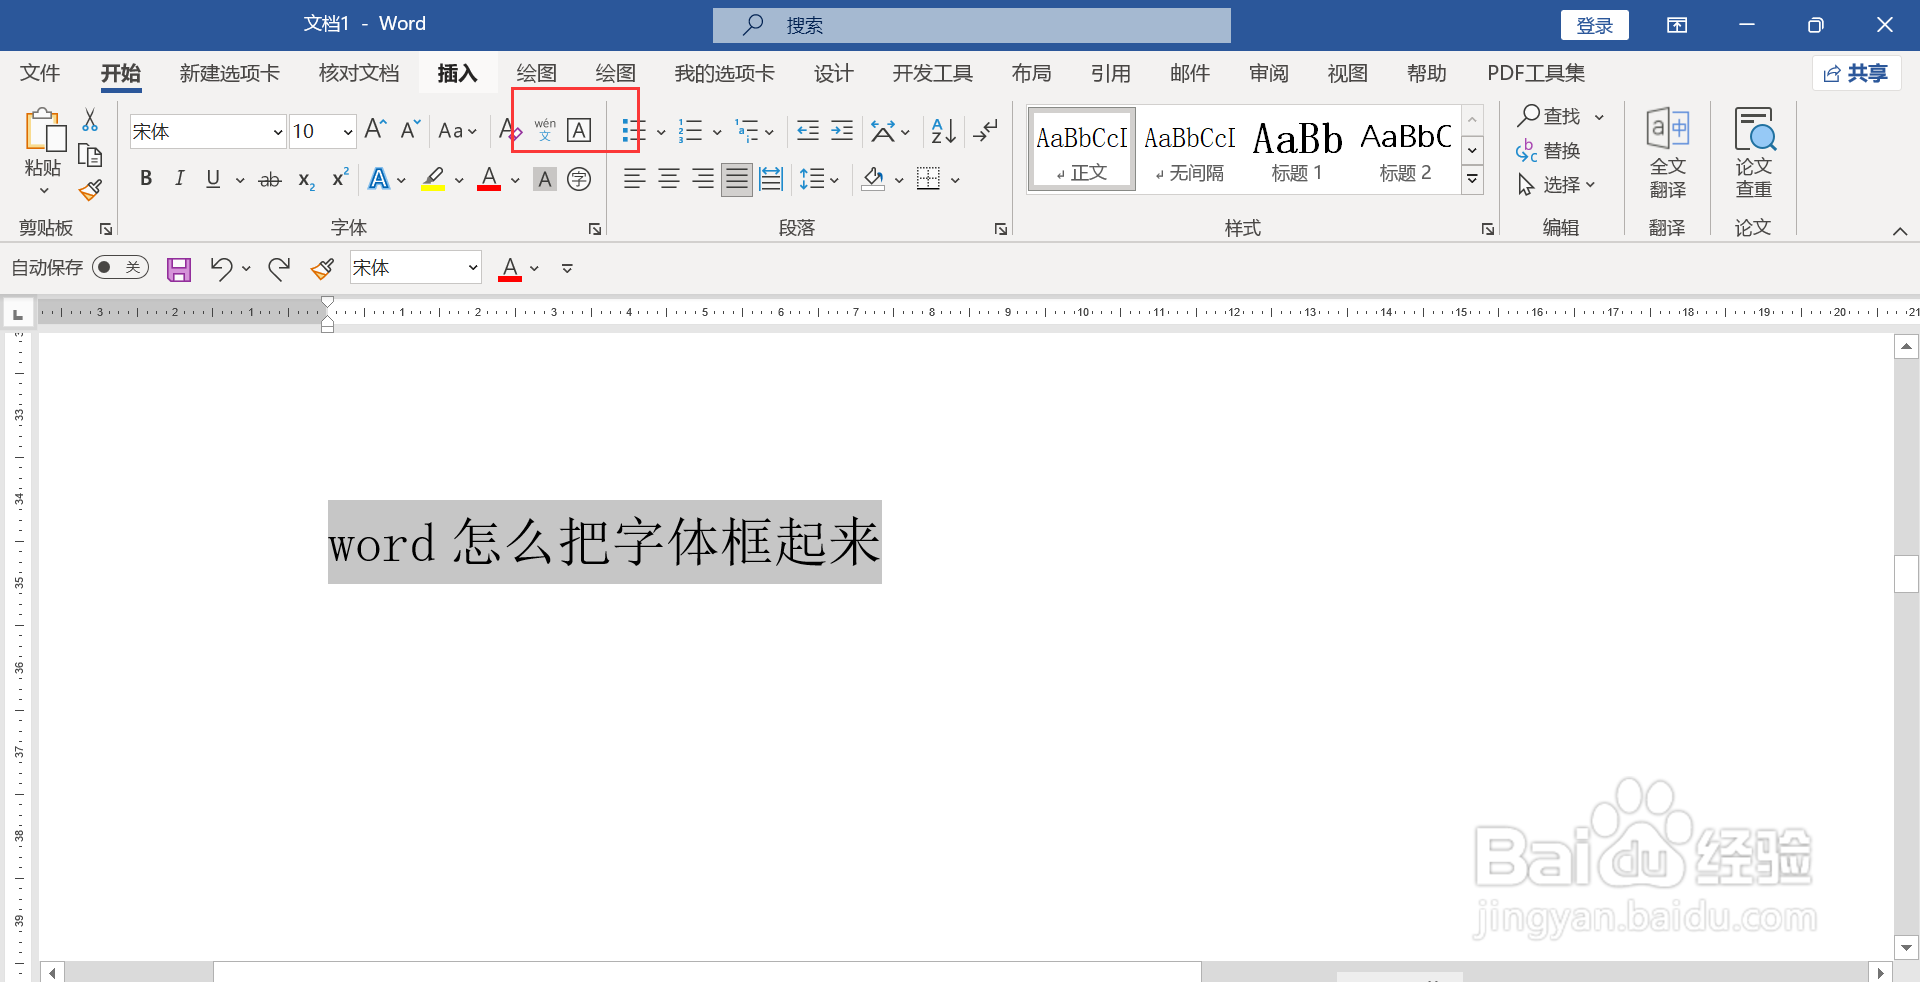Activate Format Painter in clipboard group

tap(90, 189)
